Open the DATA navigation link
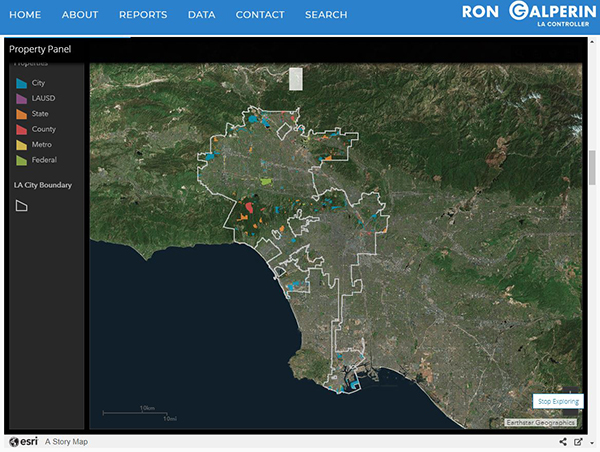600x452 pixels. point(201,15)
